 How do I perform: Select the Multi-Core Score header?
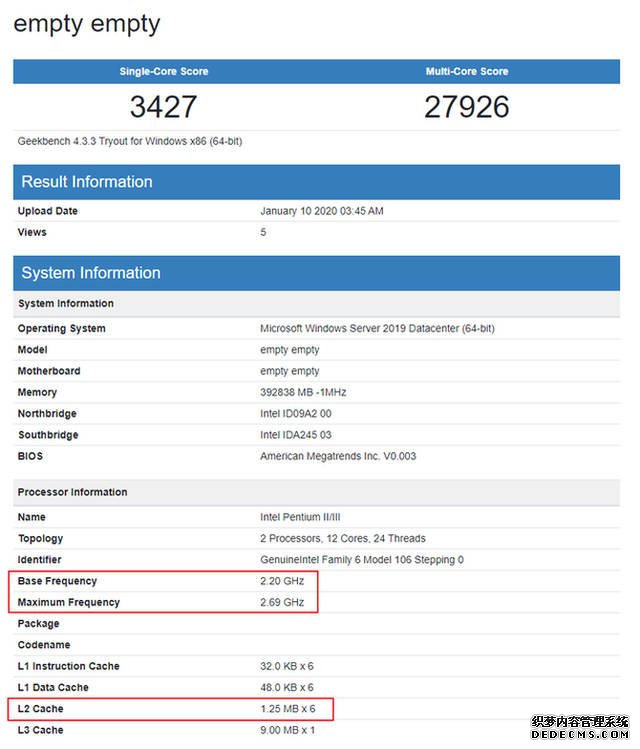[467, 71]
